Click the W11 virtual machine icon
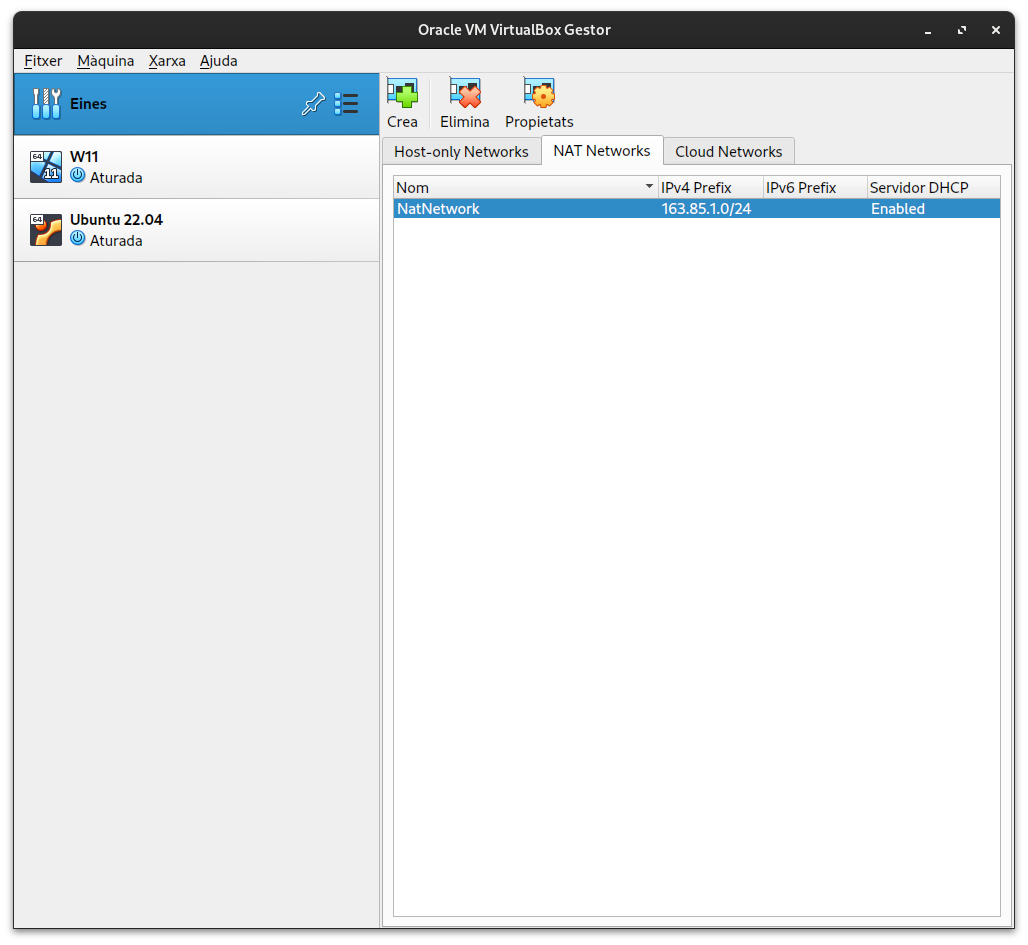 click(46, 167)
